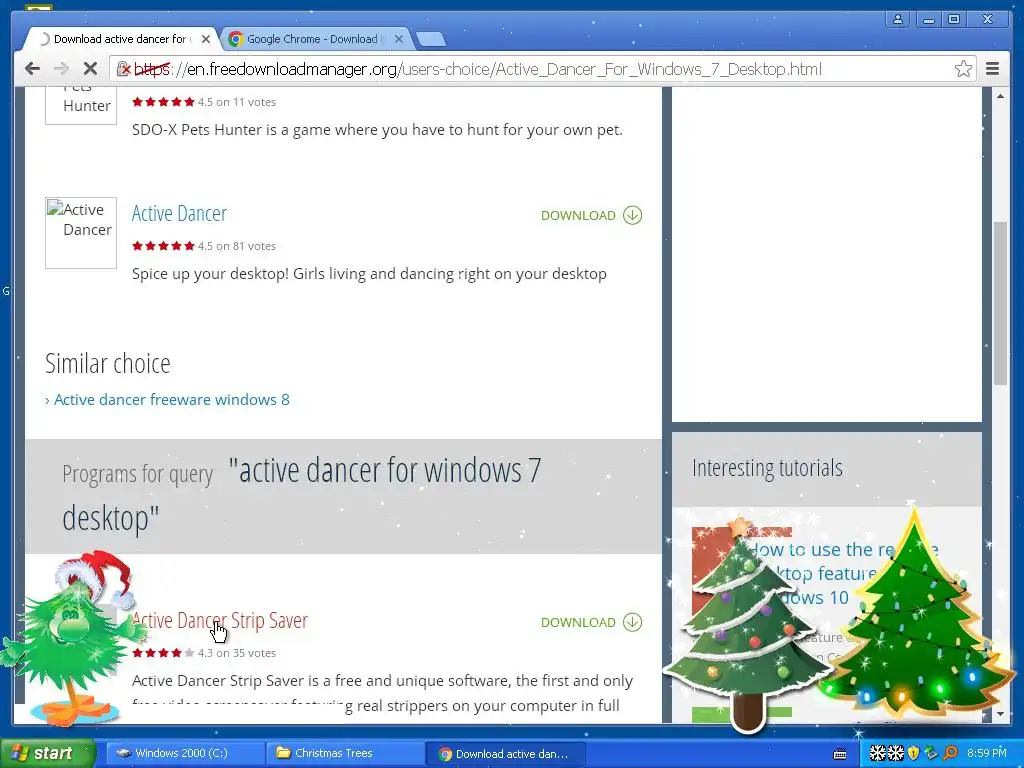The width and height of the screenshot is (1024, 768).
Task: Click the system clock showing 8:59 PM
Action: click(987, 753)
